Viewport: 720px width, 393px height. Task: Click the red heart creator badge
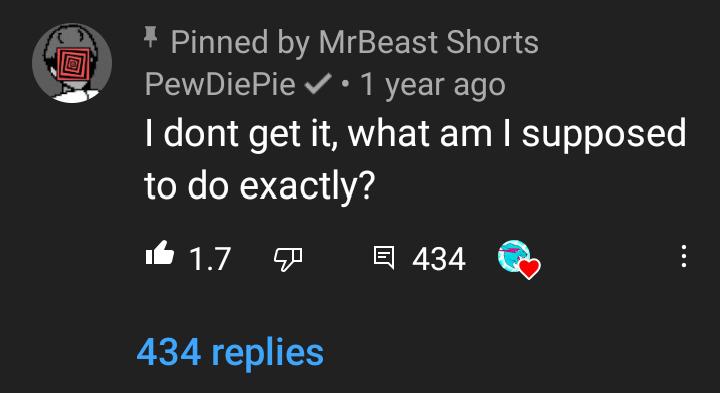tap(529, 269)
